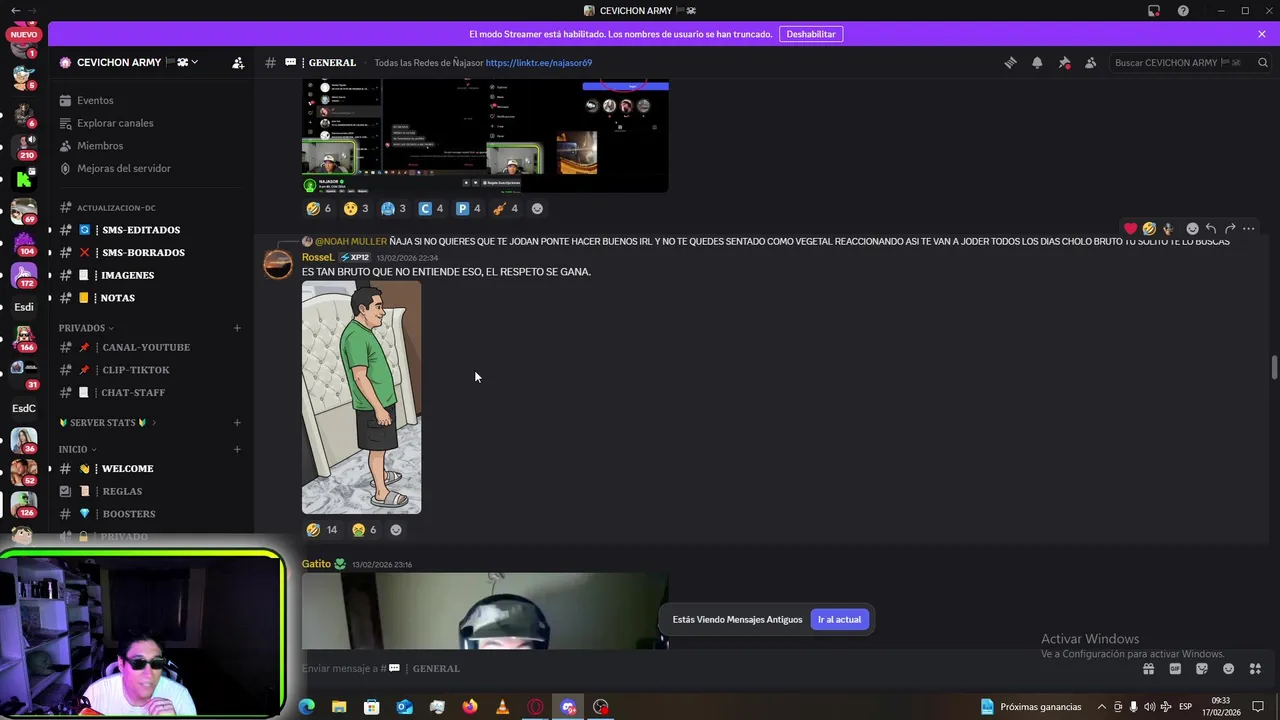Screen dimensions: 1280x720
Task: Open more options on hovered message
Action: (1248, 229)
